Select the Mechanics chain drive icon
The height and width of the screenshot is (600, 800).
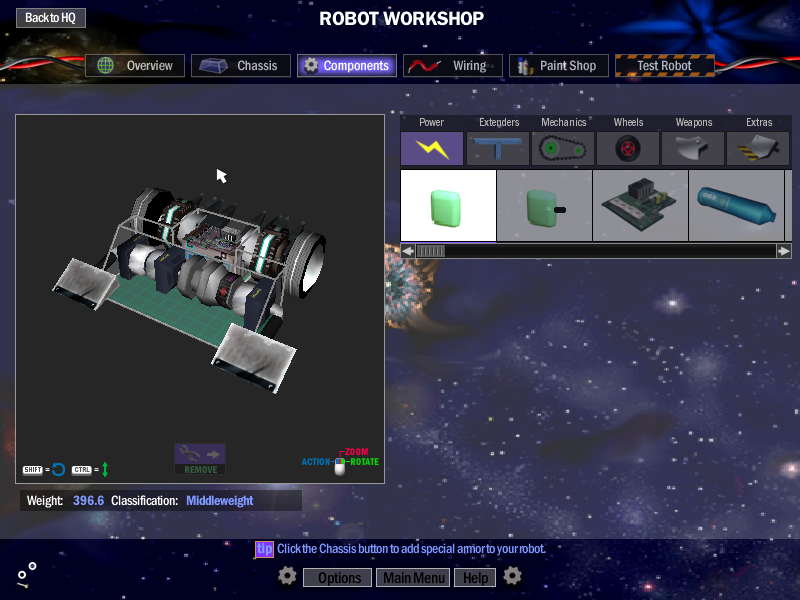click(563, 148)
